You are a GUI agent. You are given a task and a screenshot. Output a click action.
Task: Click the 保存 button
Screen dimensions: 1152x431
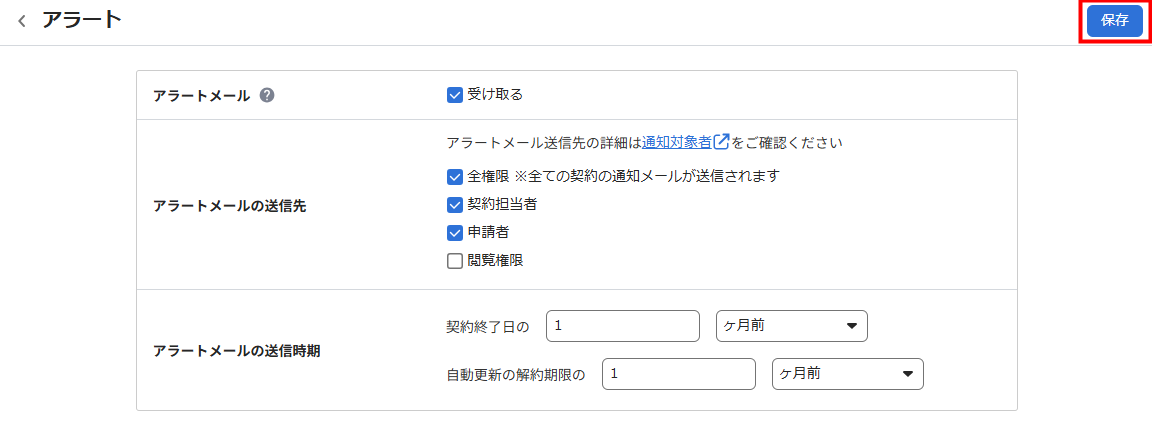point(1115,21)
